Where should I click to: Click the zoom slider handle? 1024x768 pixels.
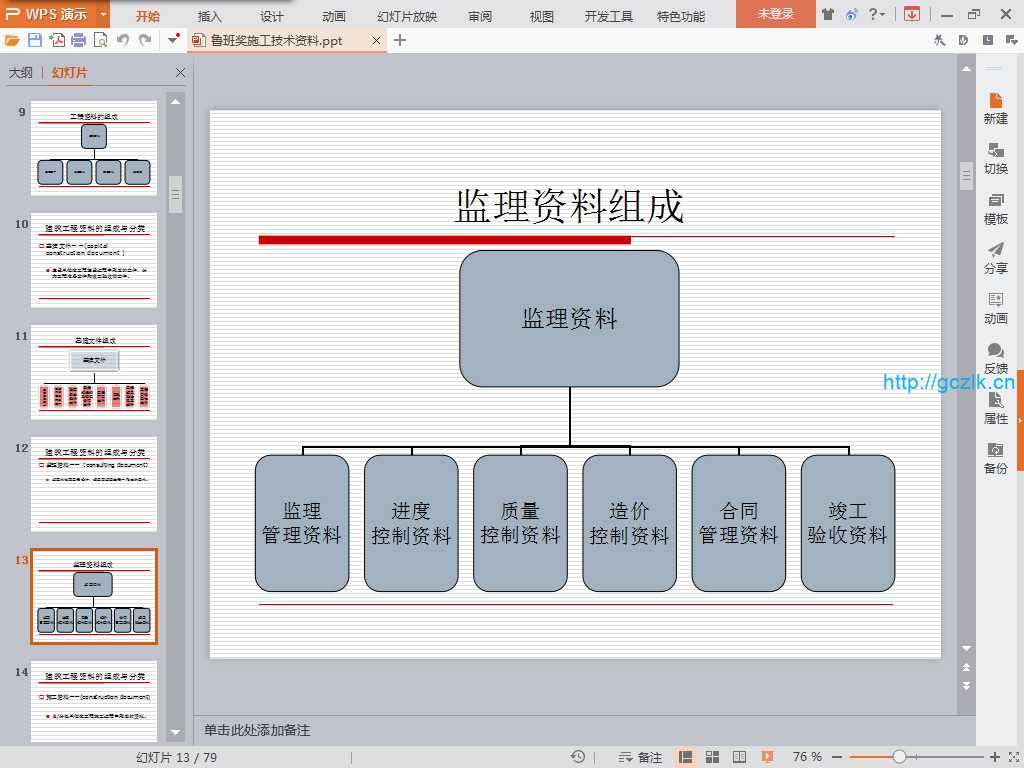point(899,757)
